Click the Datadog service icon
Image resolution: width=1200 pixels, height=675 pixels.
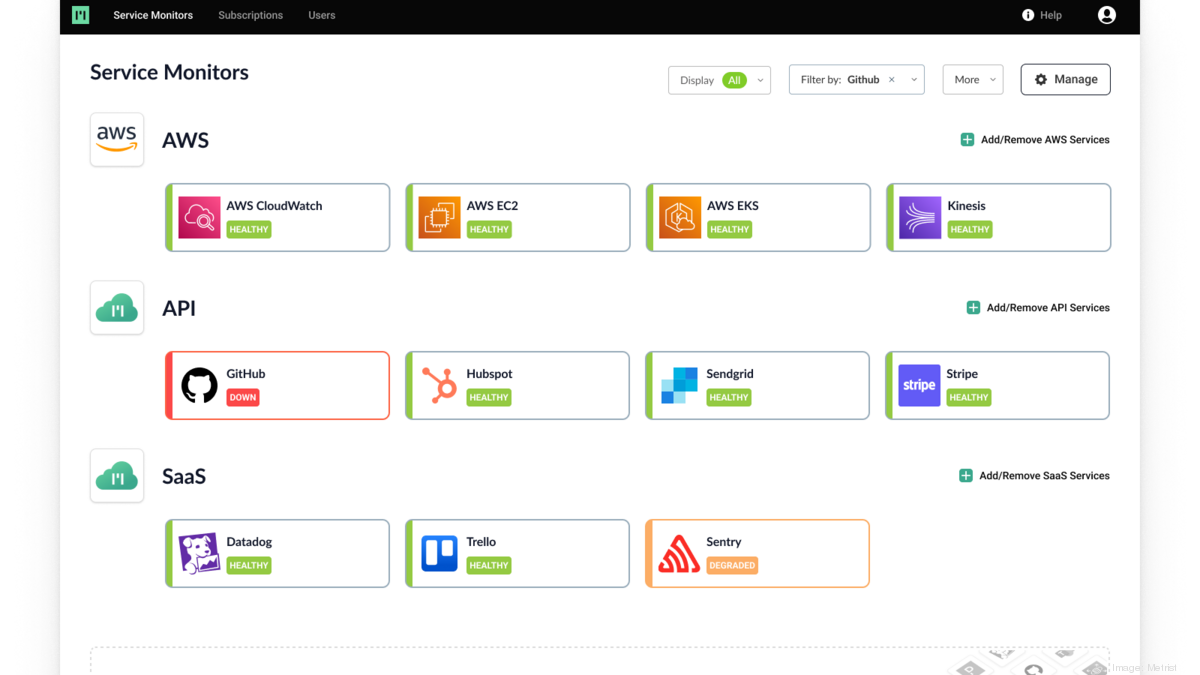point(199,553)
